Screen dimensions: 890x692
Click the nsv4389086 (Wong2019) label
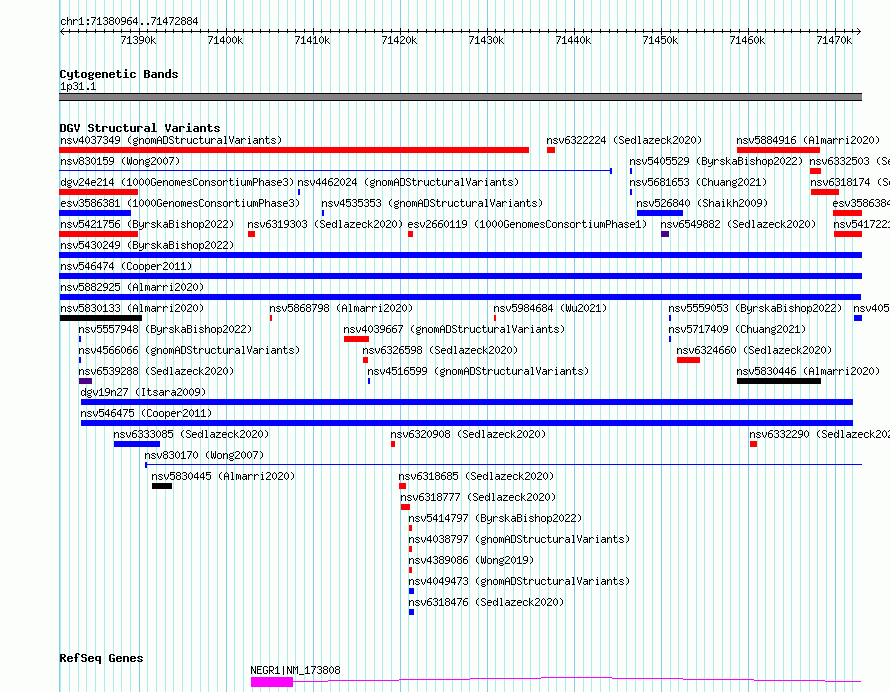471,560
